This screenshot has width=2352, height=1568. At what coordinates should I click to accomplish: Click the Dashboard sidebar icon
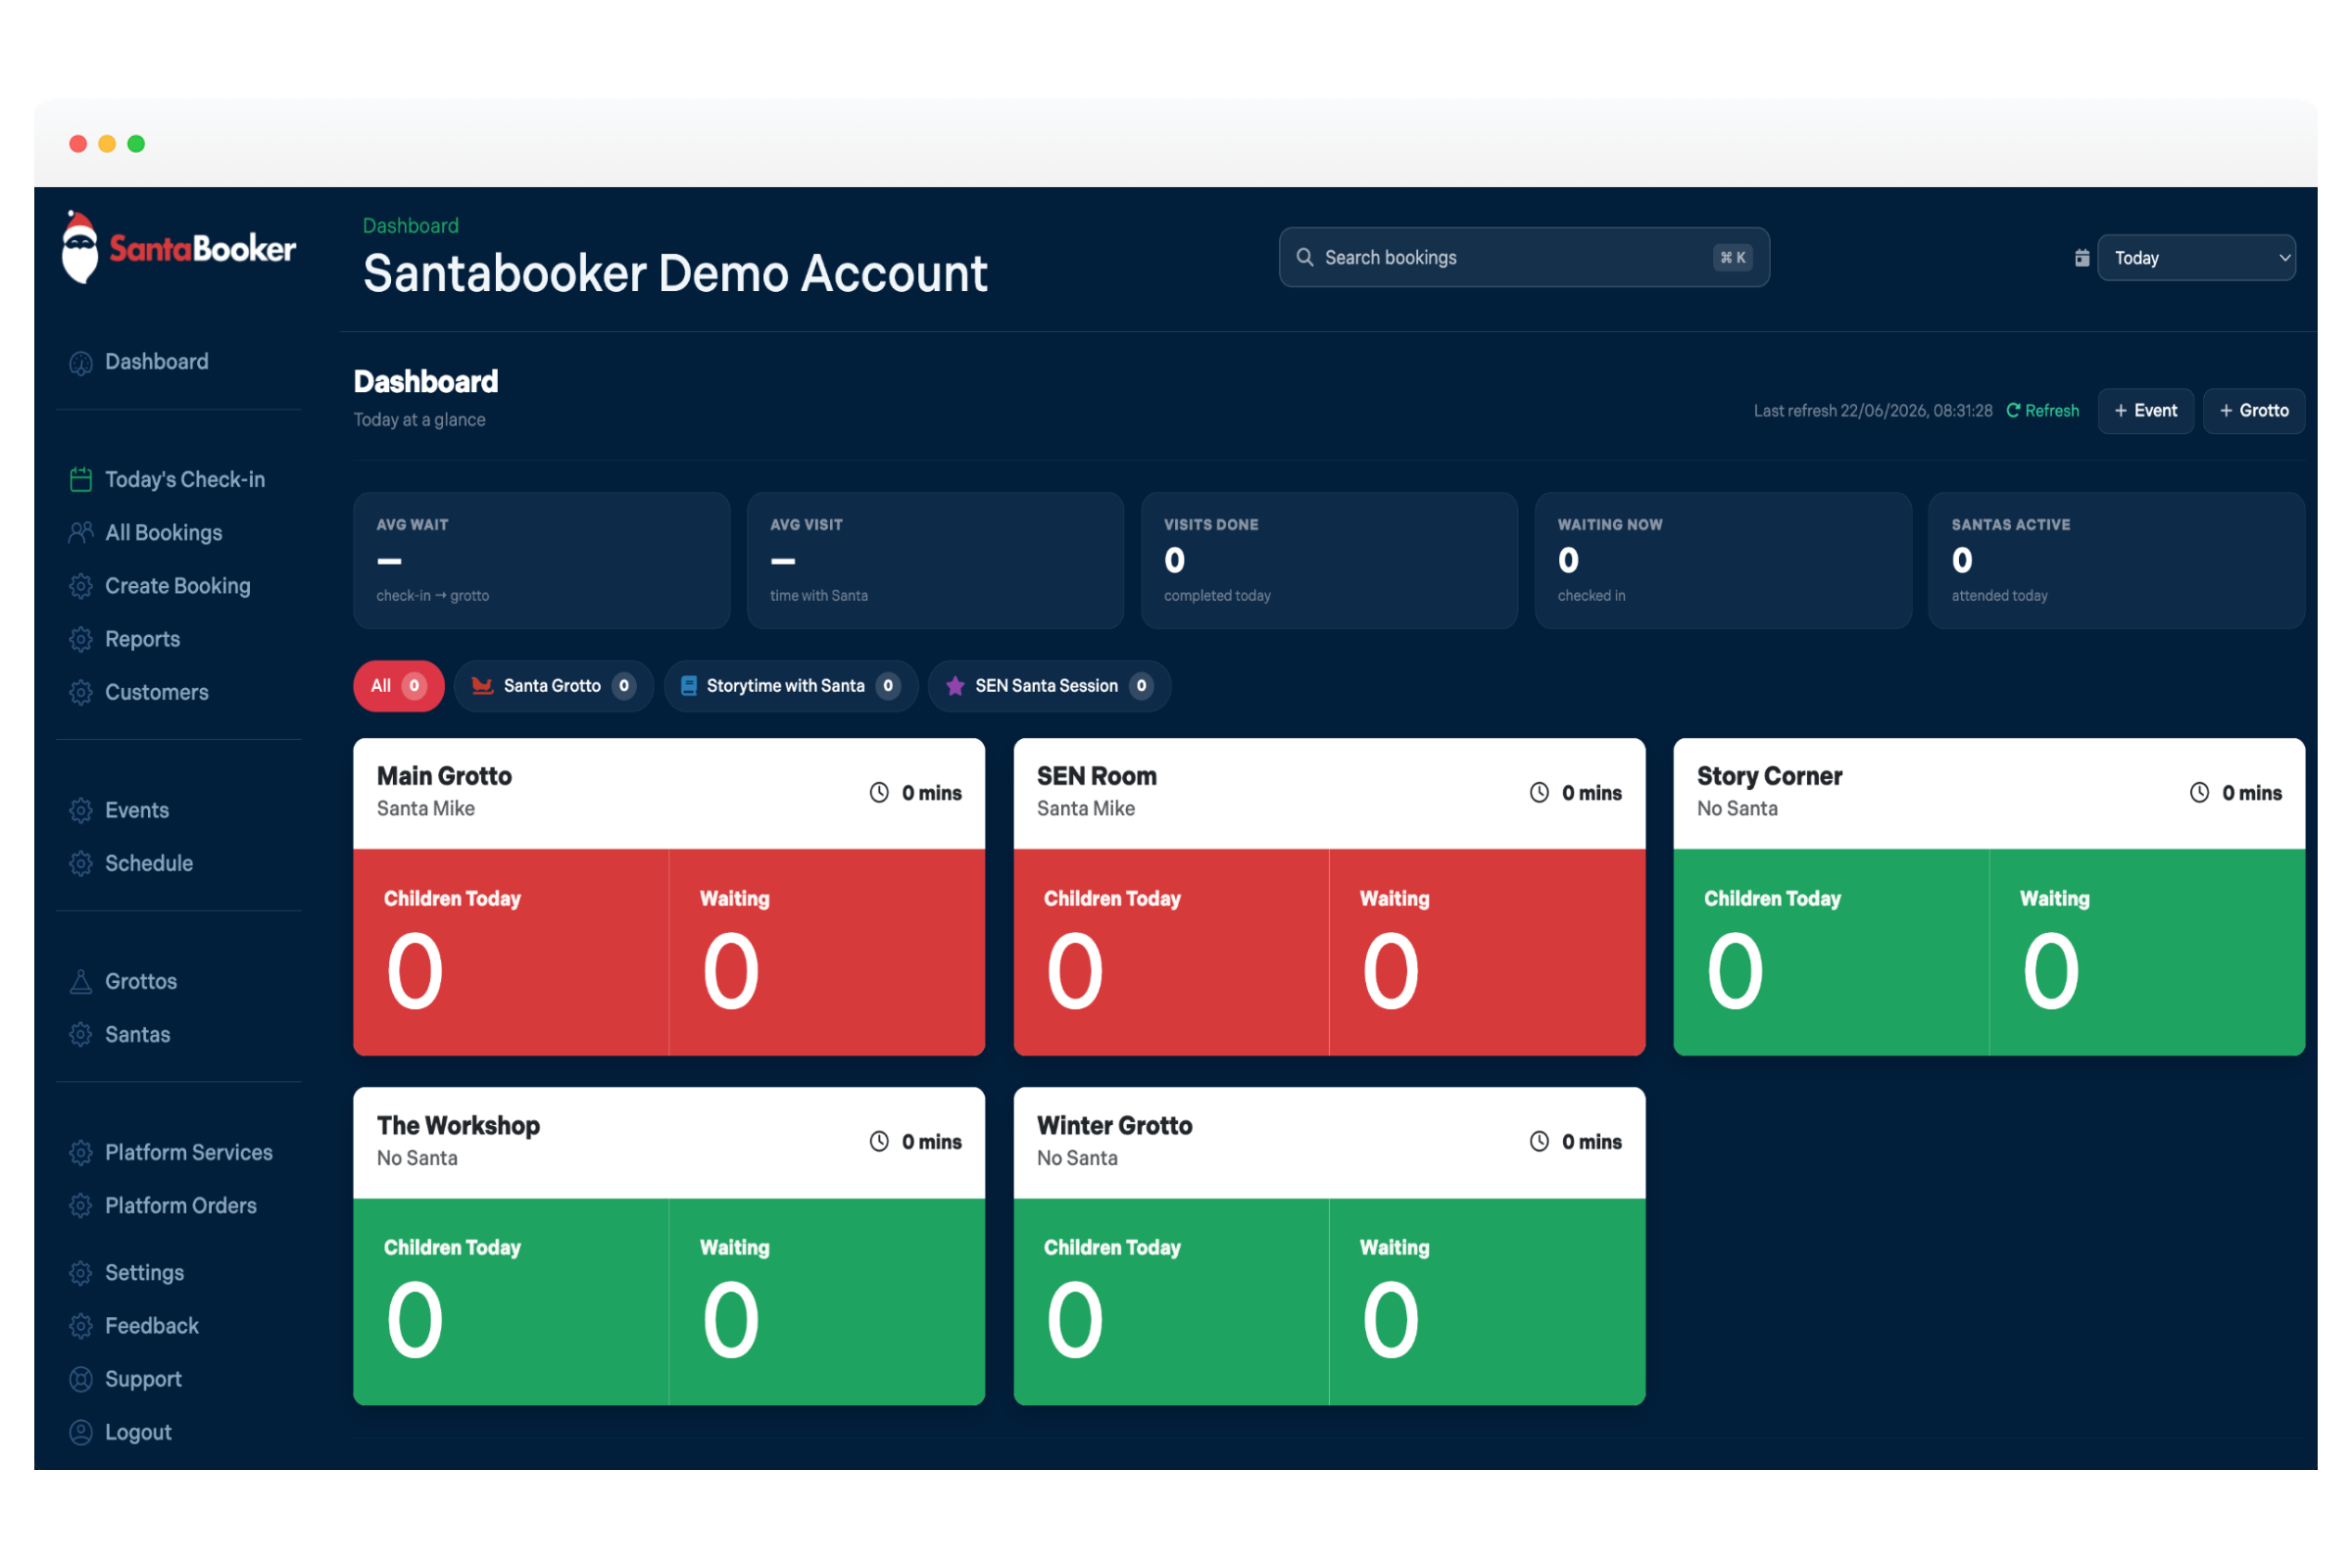[x=81, y=363]
